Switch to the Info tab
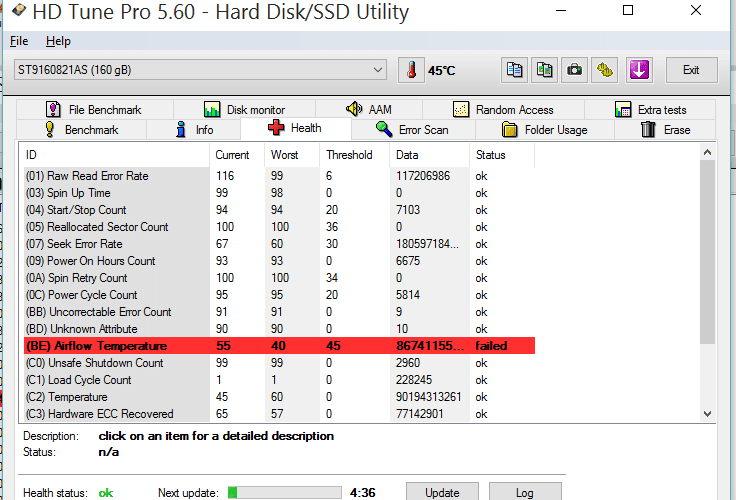The height and width of the screenshot is (500, 736). tap(194, 130)
